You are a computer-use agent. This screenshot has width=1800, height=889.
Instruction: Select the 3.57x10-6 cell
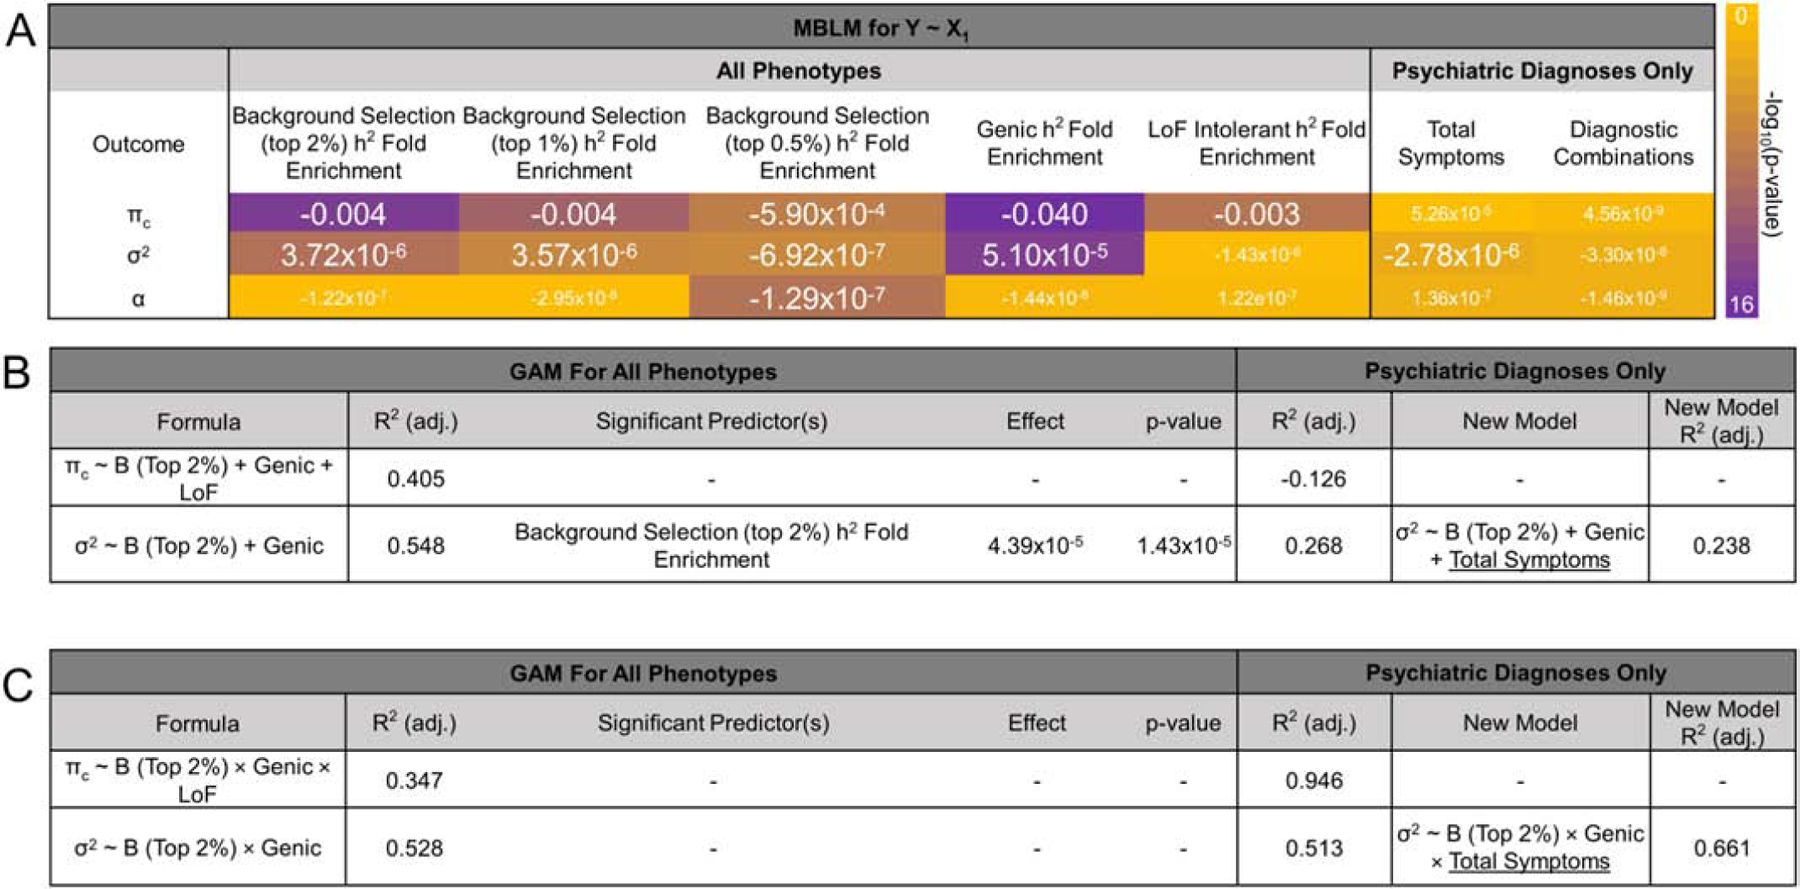[x=574, y=255]
